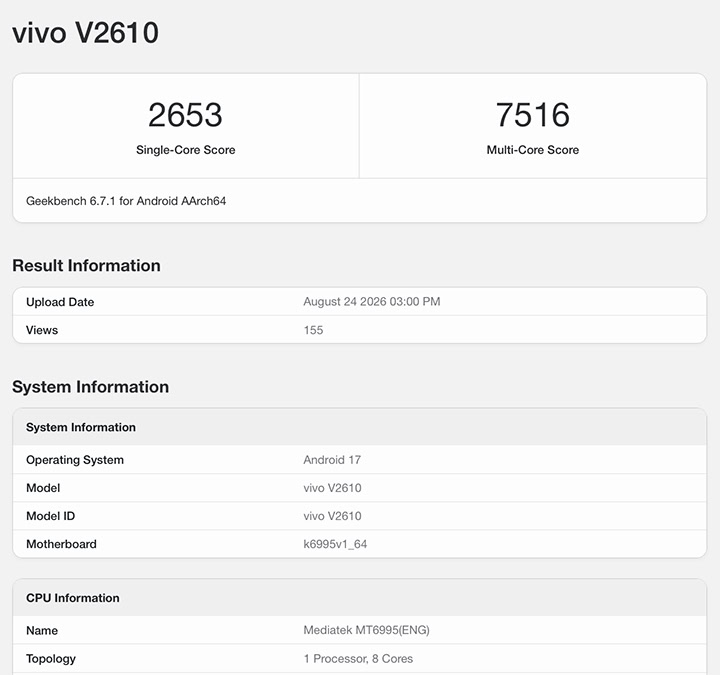Select Mediatek MT6995(ENG) CPU name
This screenshot has width=720, height=675.
(x=366, y=630)
